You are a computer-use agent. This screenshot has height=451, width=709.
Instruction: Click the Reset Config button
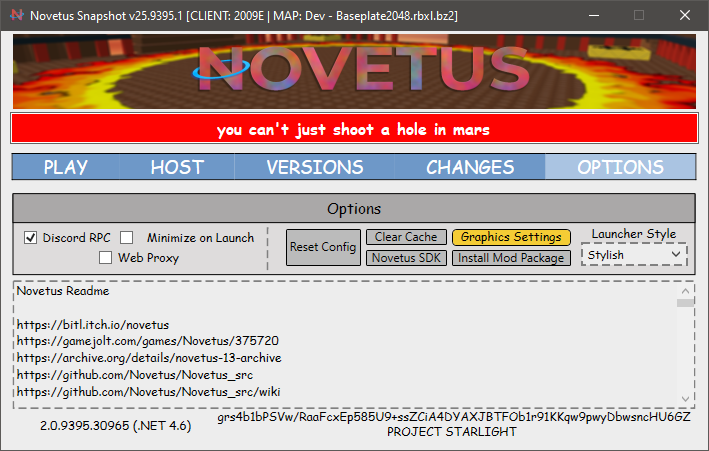point(323,247)
